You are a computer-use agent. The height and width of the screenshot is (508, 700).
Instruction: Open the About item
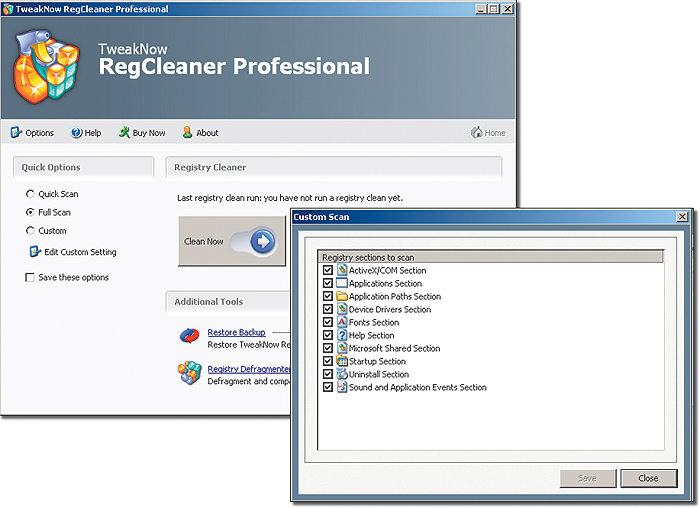pos(200,133)
